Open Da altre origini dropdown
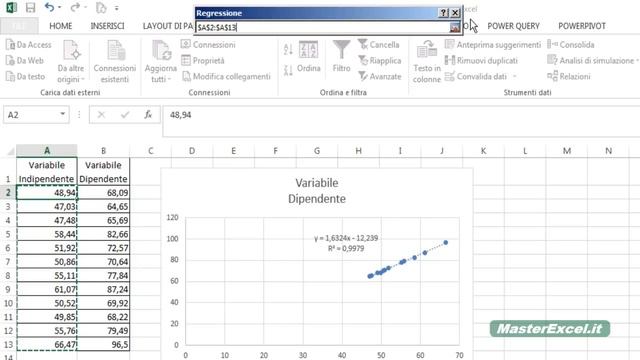 pyautogui.click(x=71, y=62)
